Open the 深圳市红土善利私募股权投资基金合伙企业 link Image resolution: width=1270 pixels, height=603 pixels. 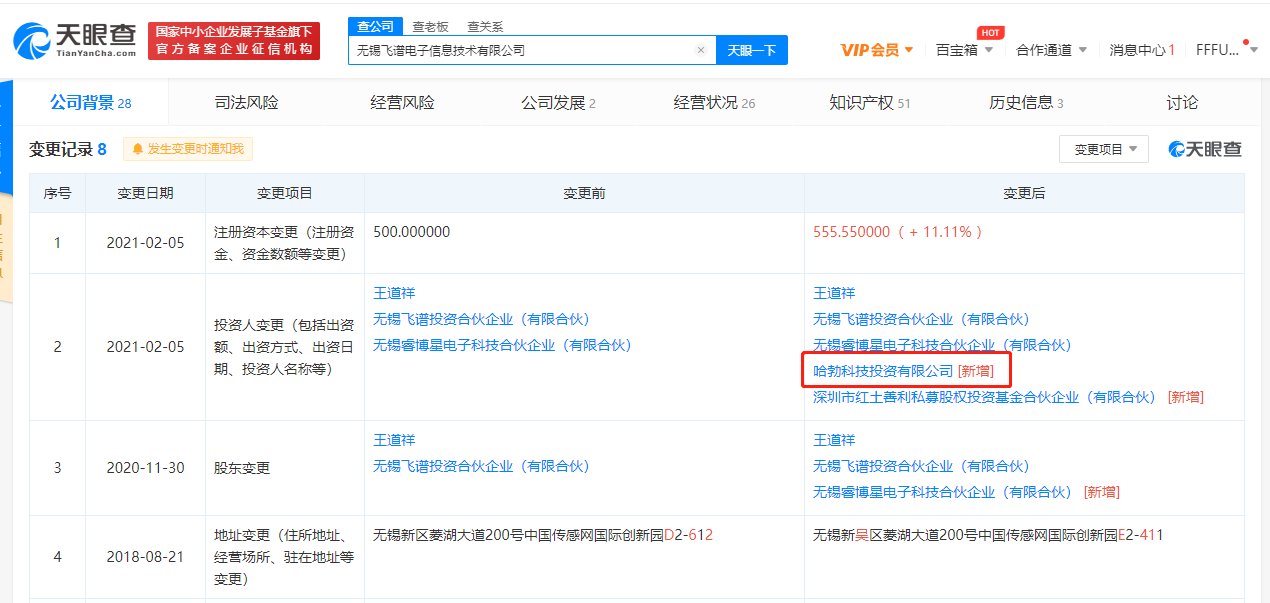[985, 397]
